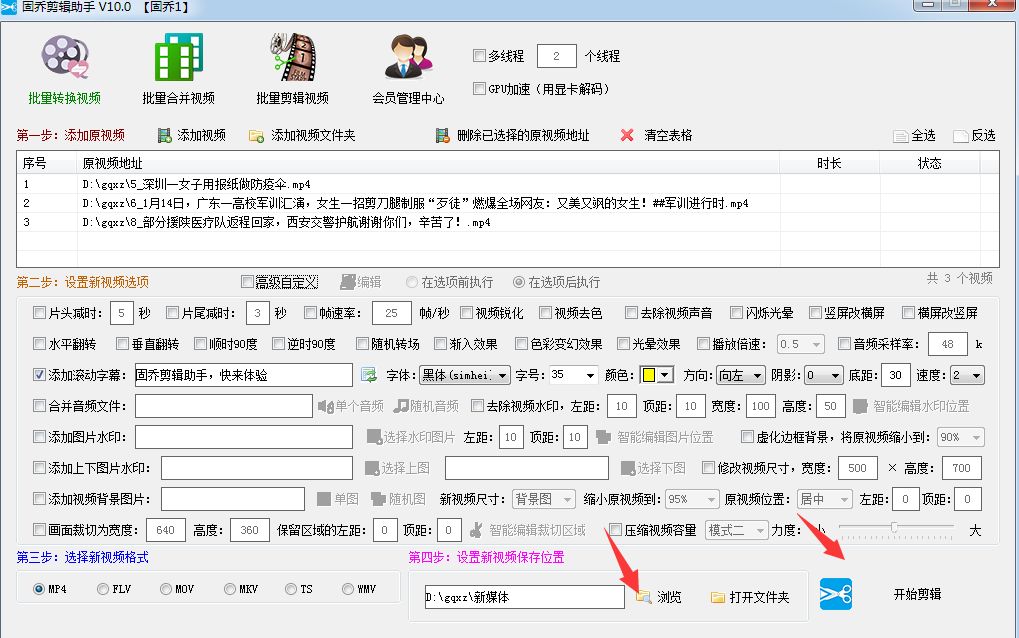Image resolution: width=1019 pixels, height=638 pixels.
Task: Check the 水平翻转 option
Action: [x=39, y=344]
